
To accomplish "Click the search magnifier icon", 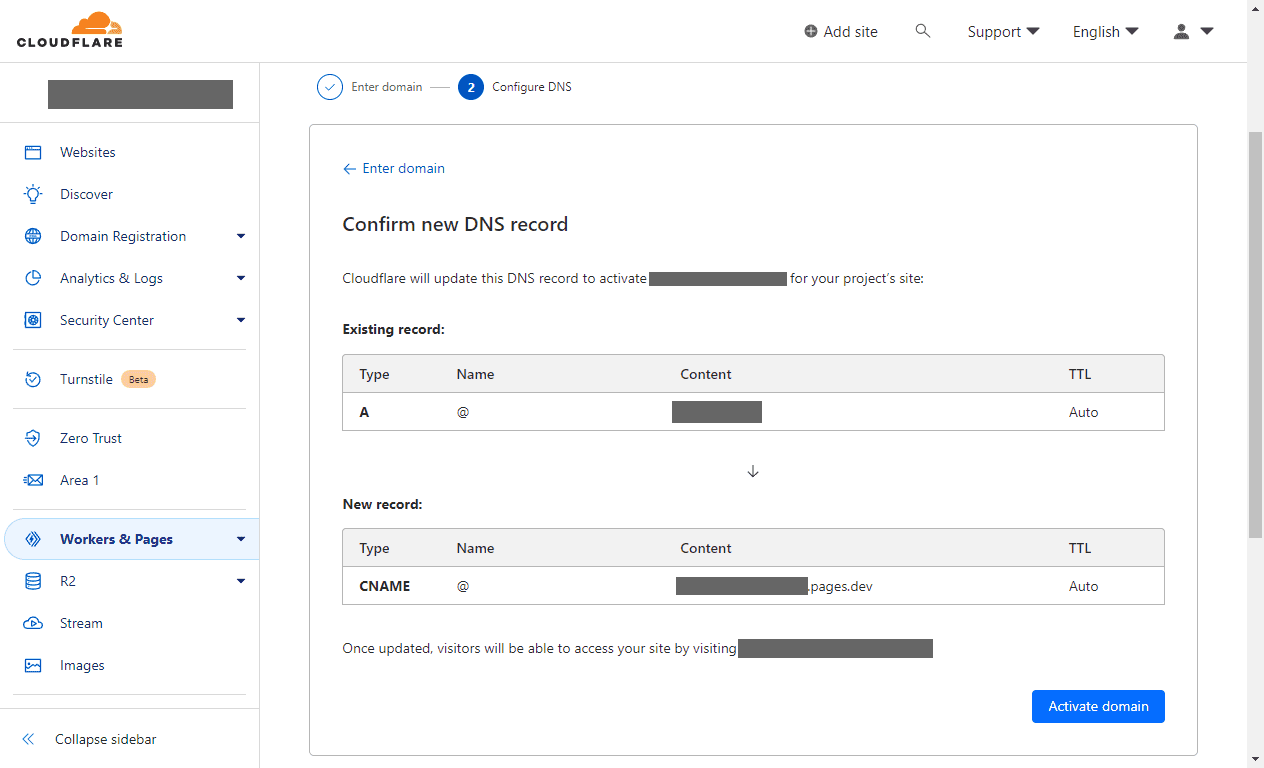I will [x=923, y=31].
